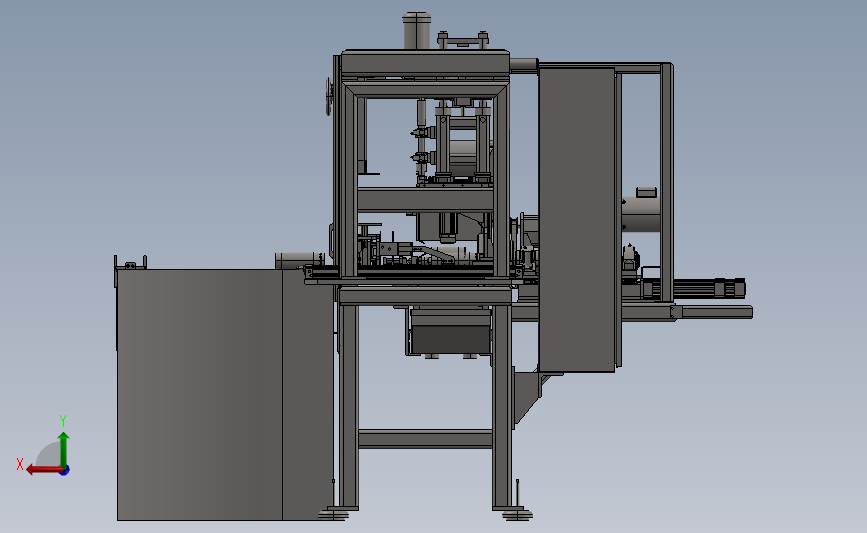Click the red X axis arrow of the triad

point(44,470)
